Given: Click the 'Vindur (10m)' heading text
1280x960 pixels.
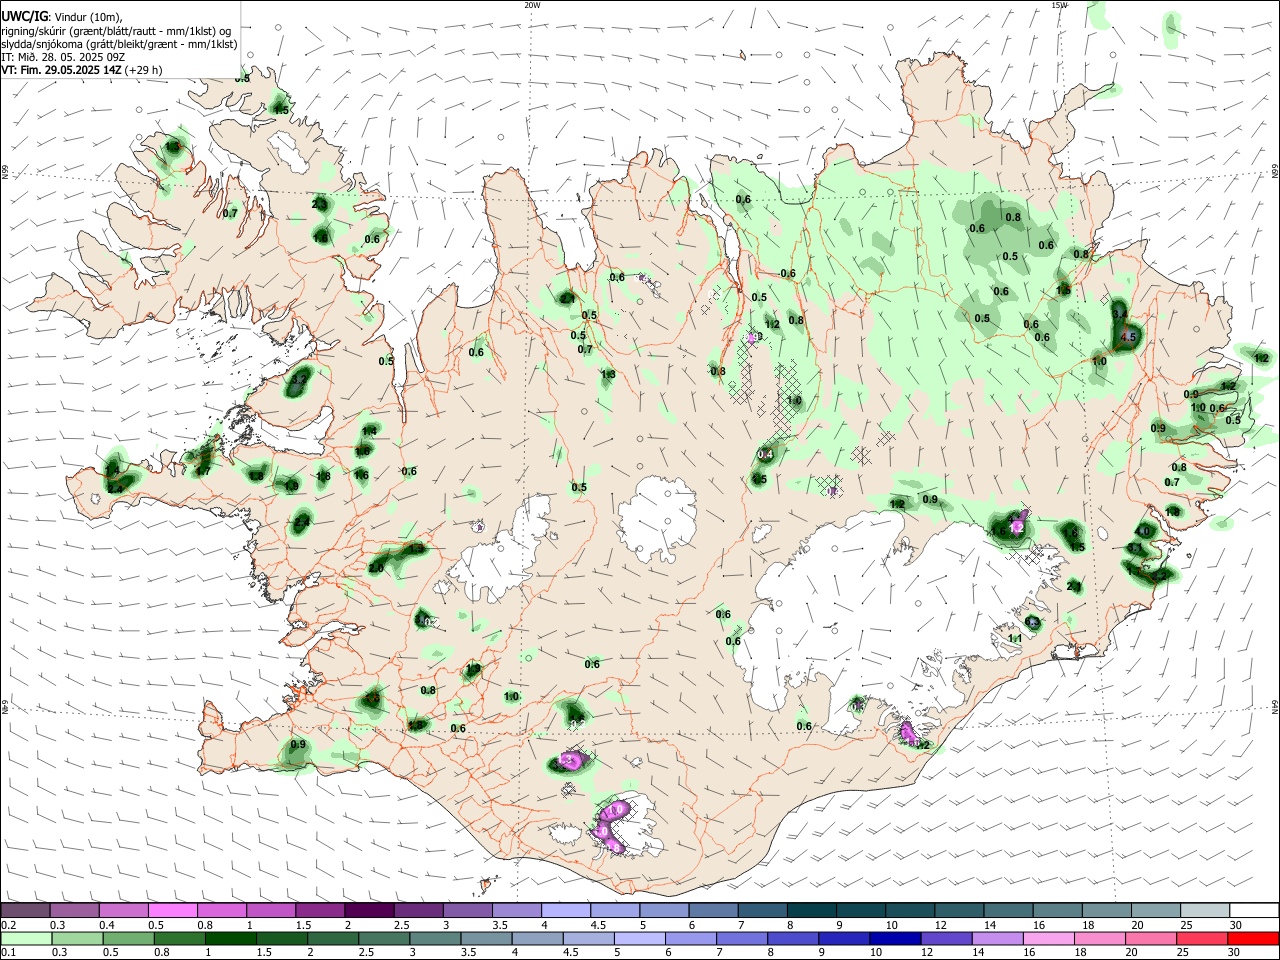Looking at the screenshot, I should point(88,17).
